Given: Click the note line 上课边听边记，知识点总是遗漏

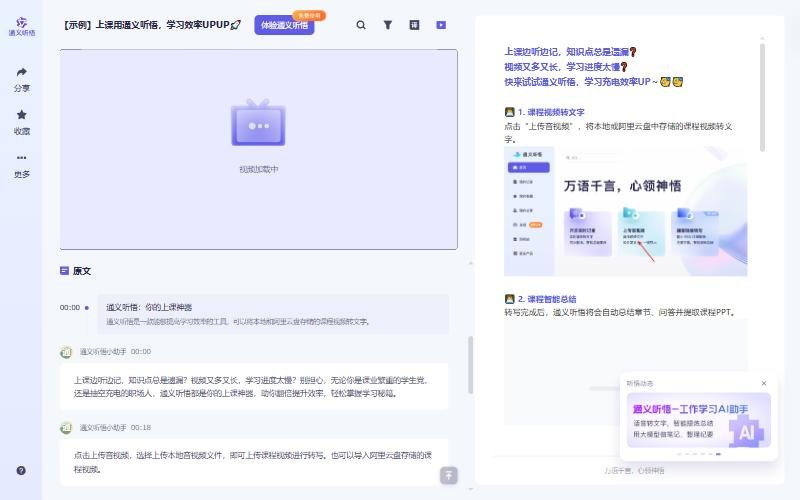Looking at the screenshot, I should point(570,52).
